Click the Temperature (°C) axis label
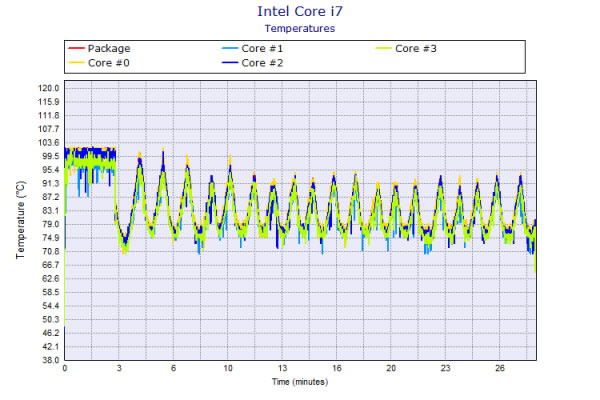This screenshot has width=600, height=400. coord(20,220)
